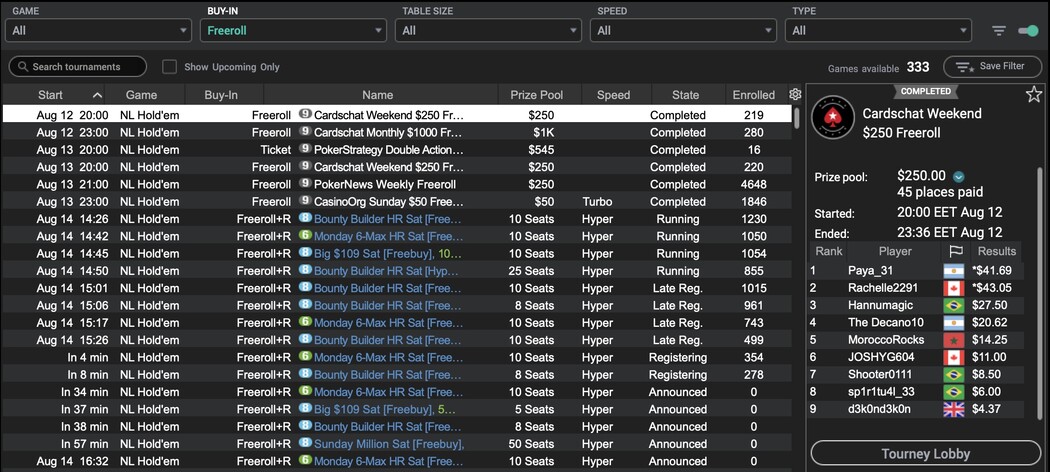Image resolution: width=1050 pixels, height=472 pixels.
Task: Open the SPEED filter dropdown
Action: tap(683, 30)
